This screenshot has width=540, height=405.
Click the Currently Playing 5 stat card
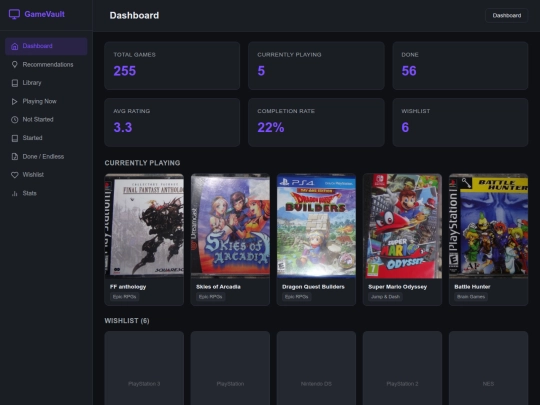pos(316,66)
